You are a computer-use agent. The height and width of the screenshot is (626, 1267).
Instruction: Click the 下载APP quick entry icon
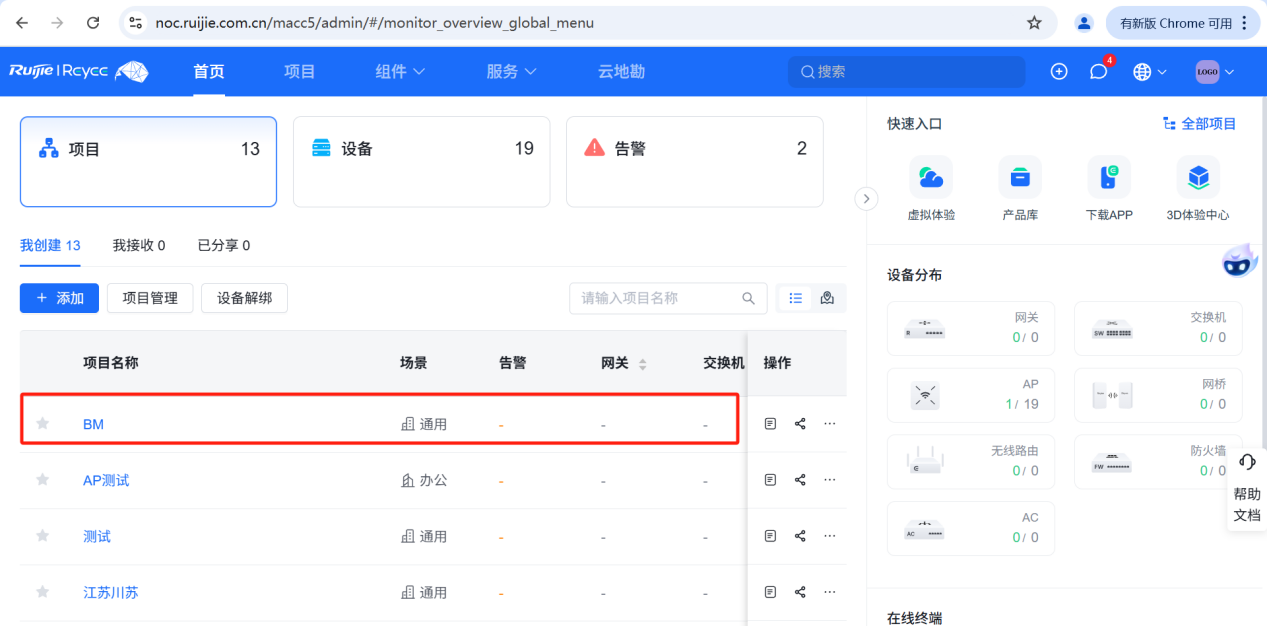click(x=1108, y=174)
